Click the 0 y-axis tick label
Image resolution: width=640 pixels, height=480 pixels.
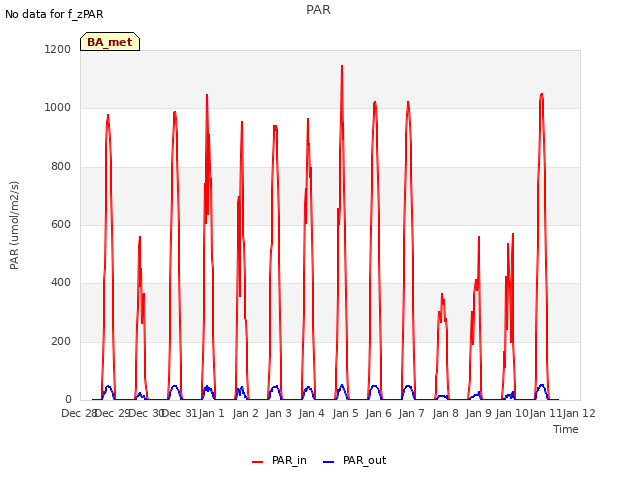(x=68, y=400)
